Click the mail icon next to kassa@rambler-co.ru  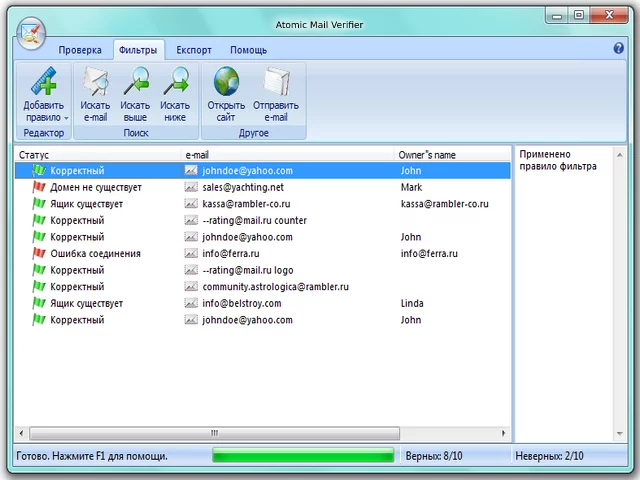pyautogui.click(x=191, y=204)
